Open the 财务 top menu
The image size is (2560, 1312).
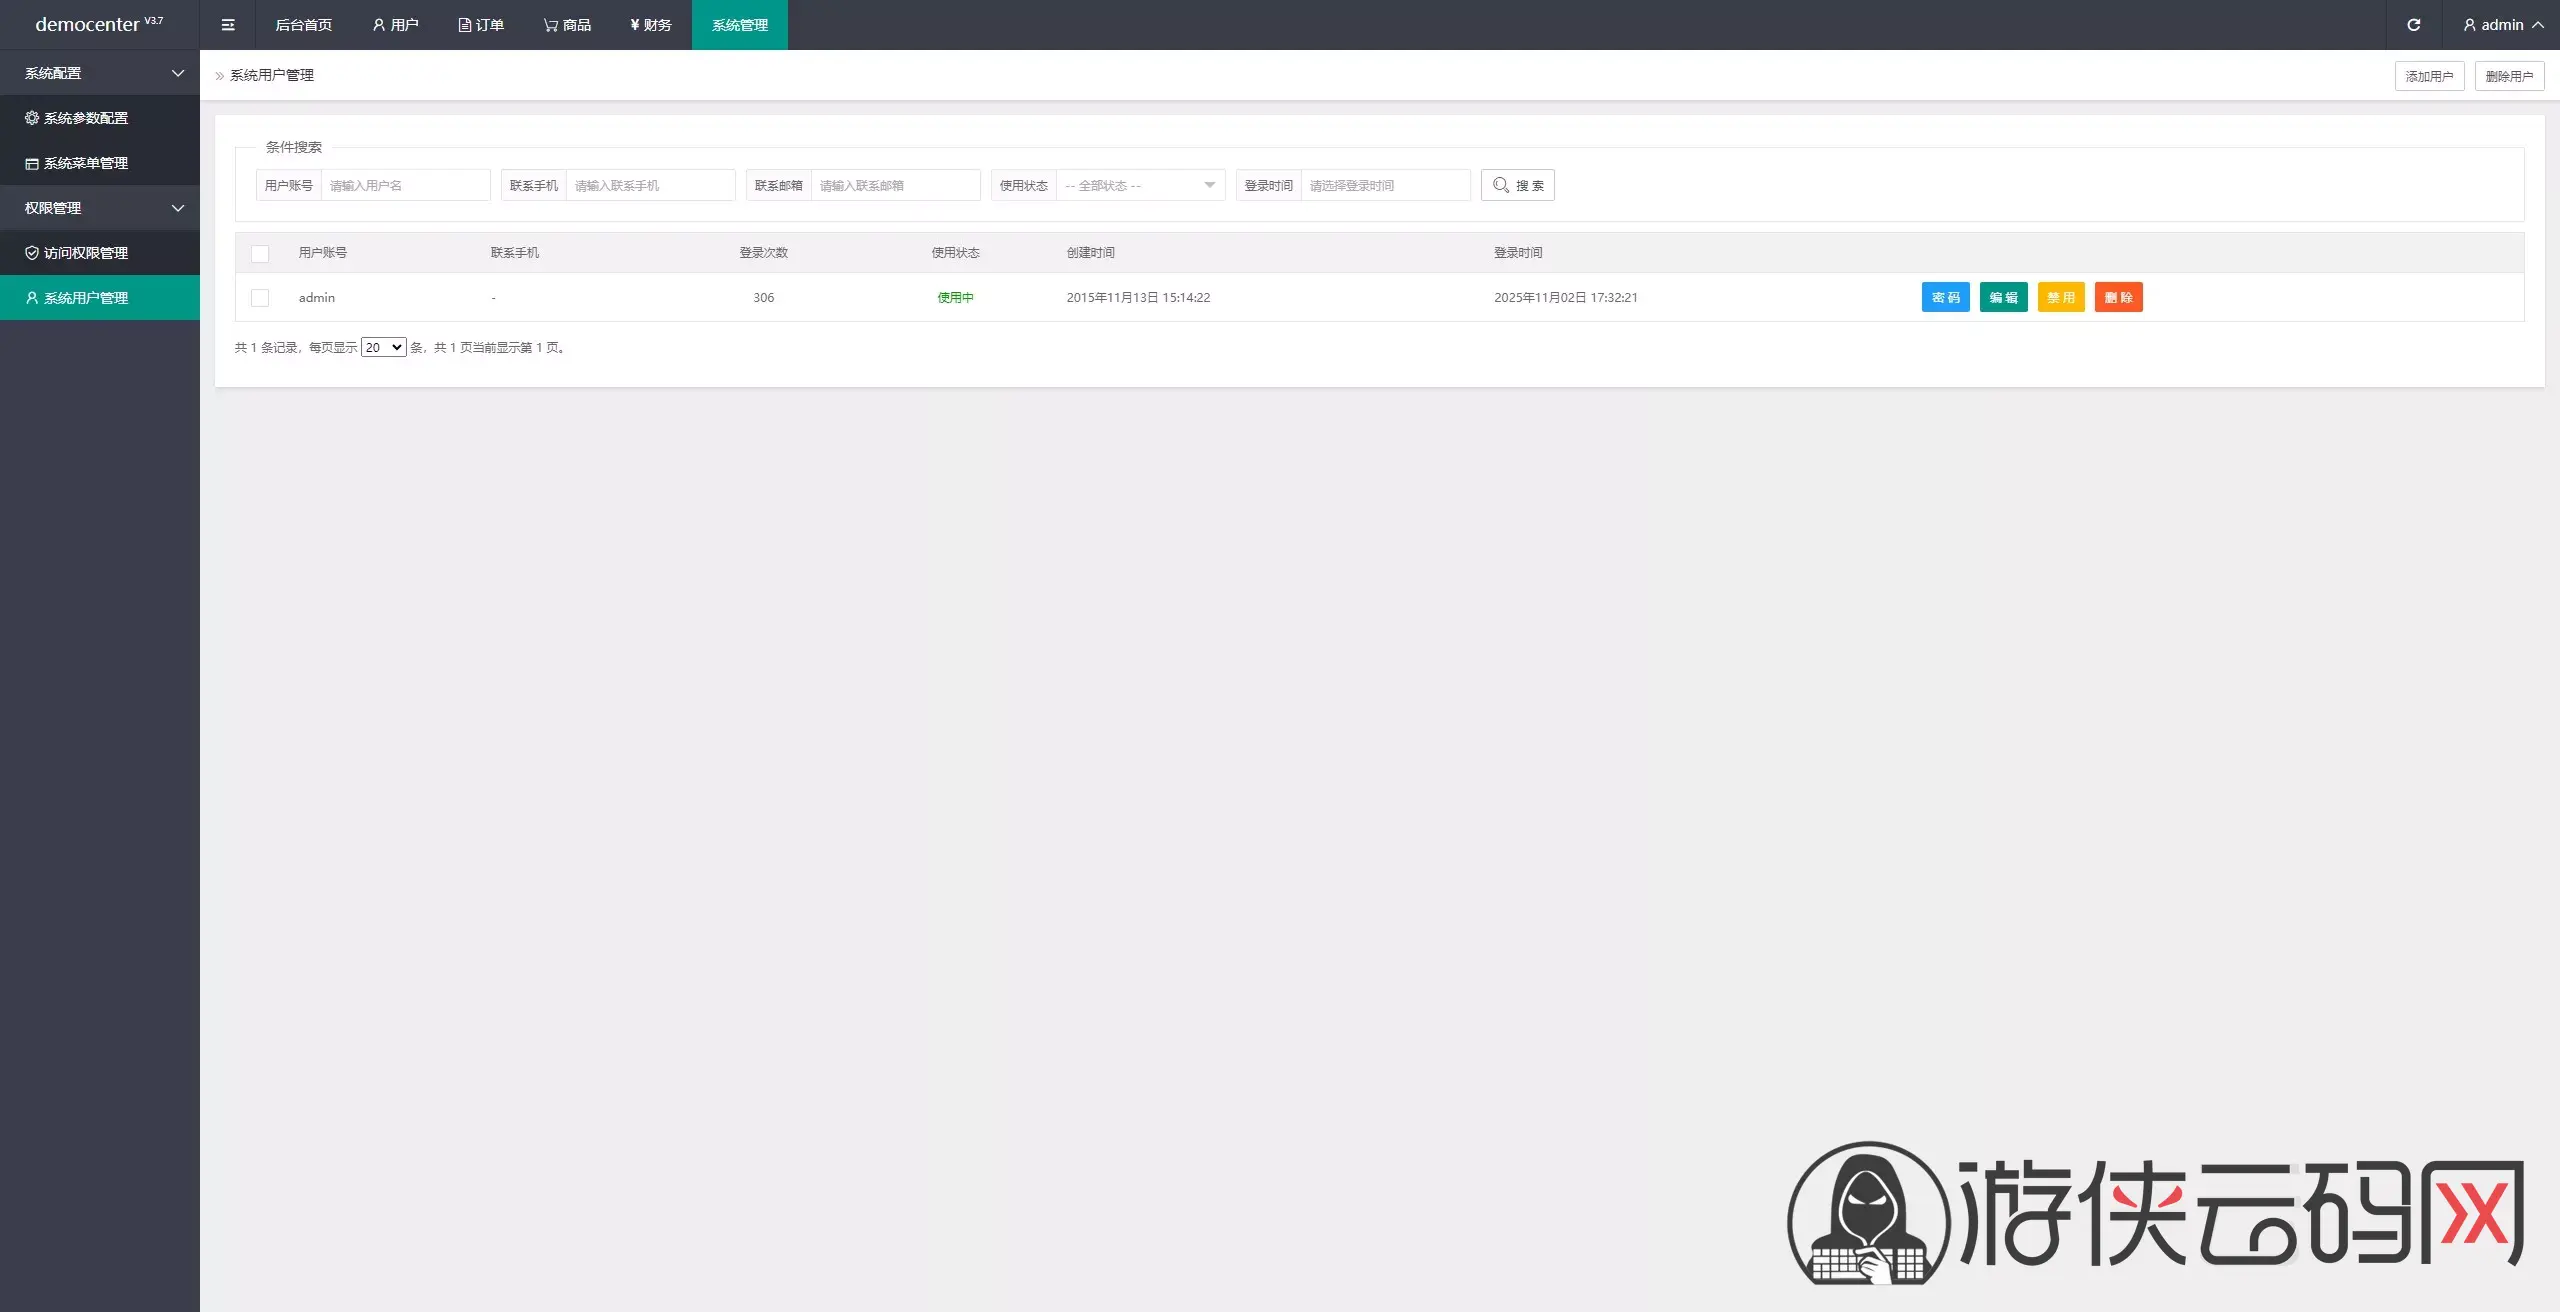650,25
